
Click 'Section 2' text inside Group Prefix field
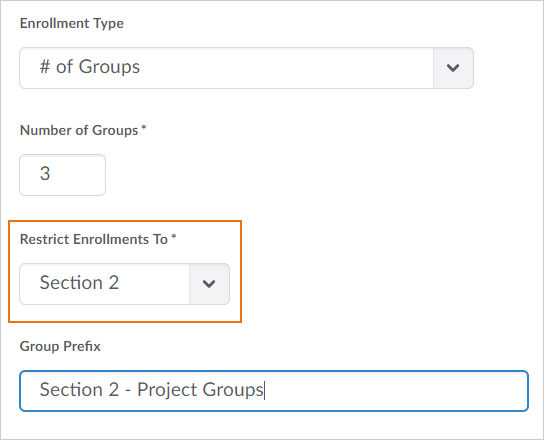(79, 389)
